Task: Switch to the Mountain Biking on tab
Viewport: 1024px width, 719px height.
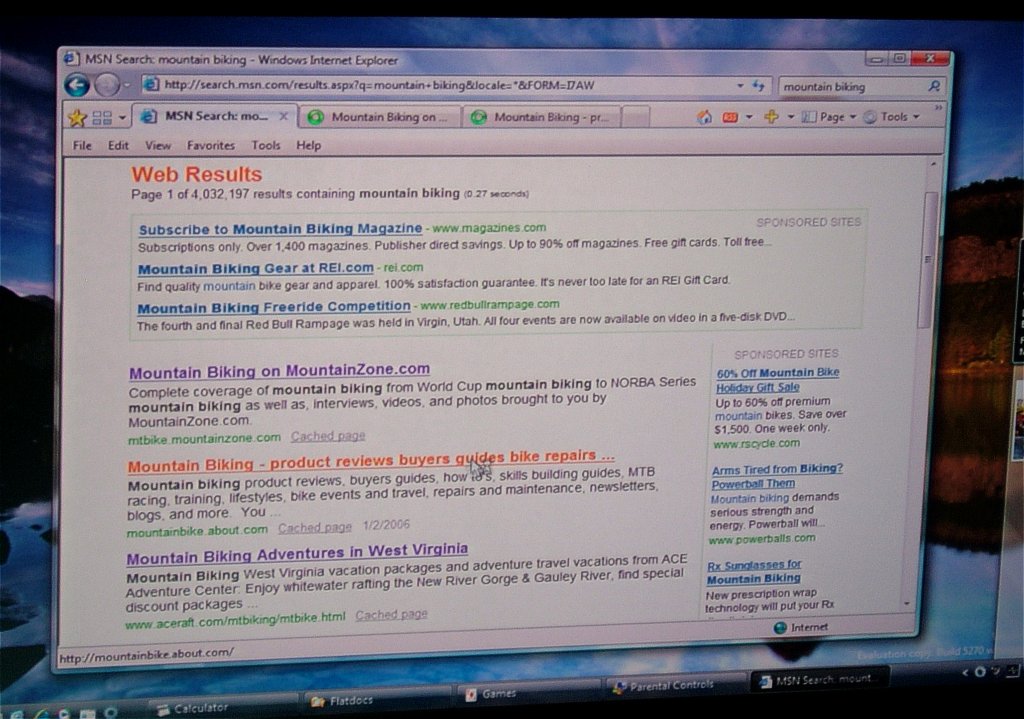Action: click(380, 117)
